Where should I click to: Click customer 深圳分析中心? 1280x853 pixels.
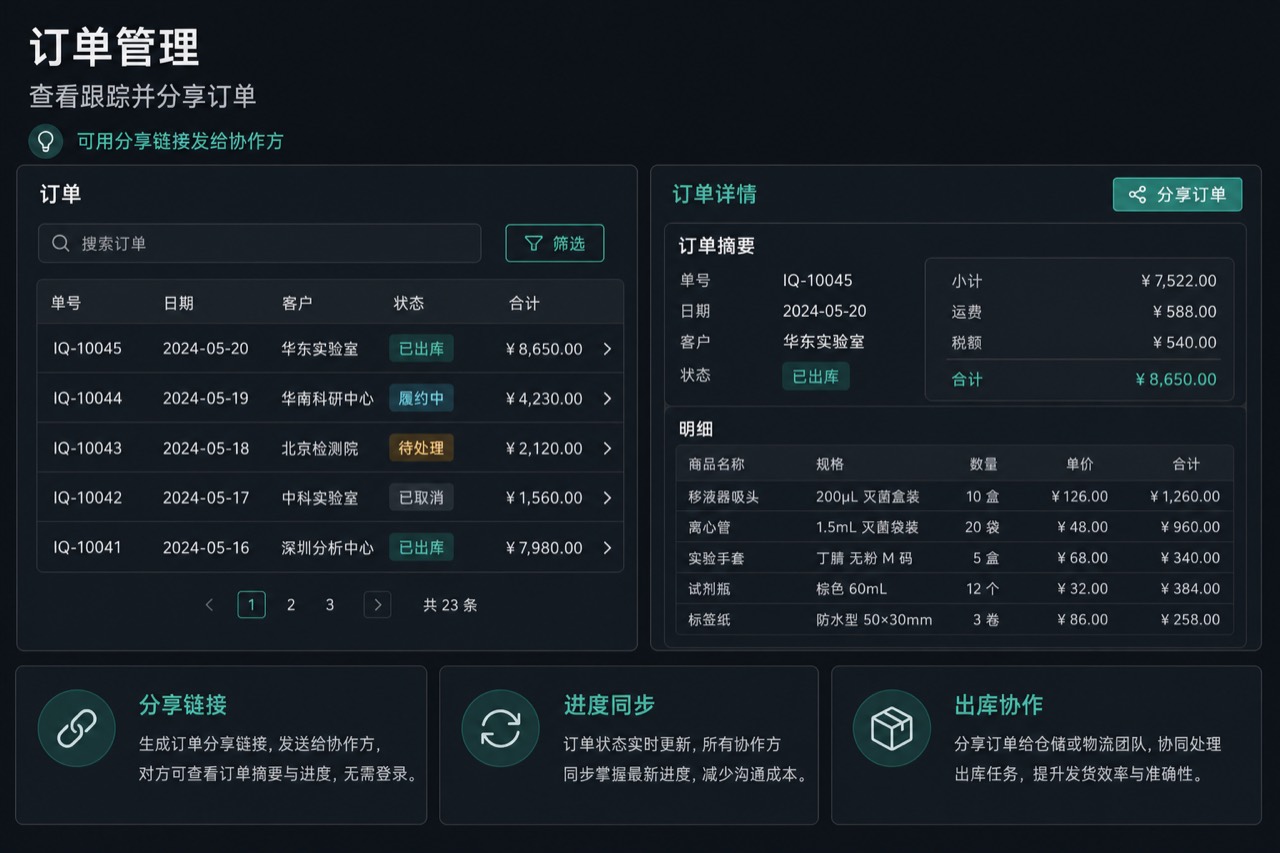point(327,547)
